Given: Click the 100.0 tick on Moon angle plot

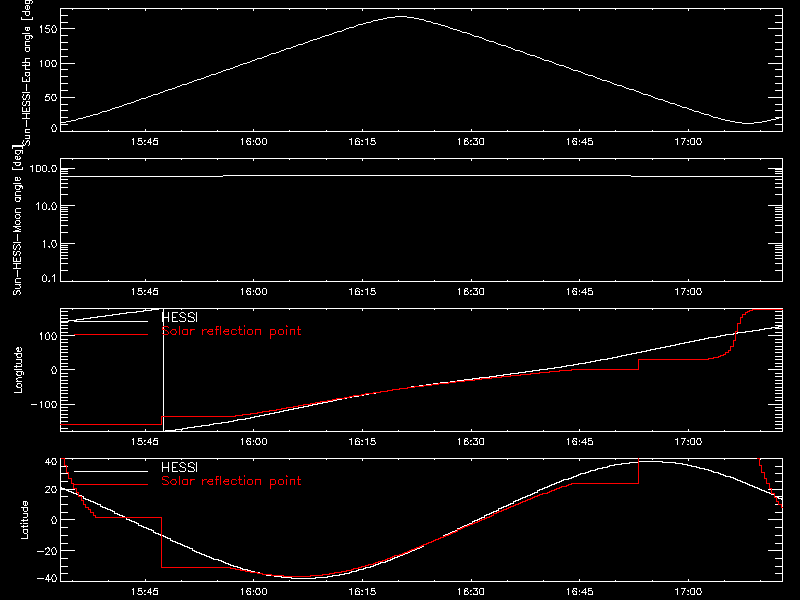Looking at the screenshot, I should pos(43,169).
